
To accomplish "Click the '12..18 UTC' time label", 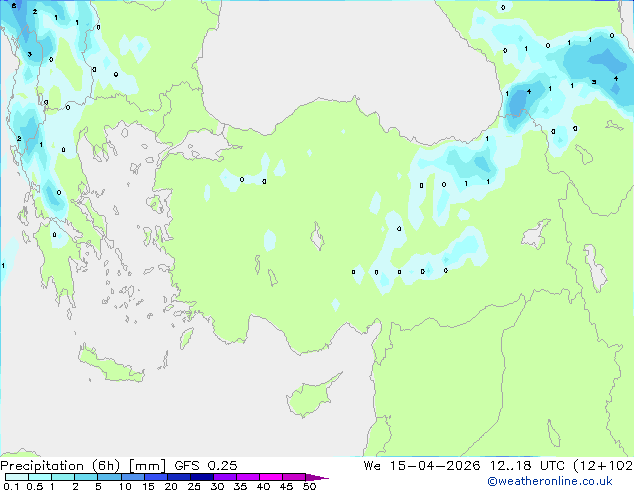I will click(x=527, y=466).
